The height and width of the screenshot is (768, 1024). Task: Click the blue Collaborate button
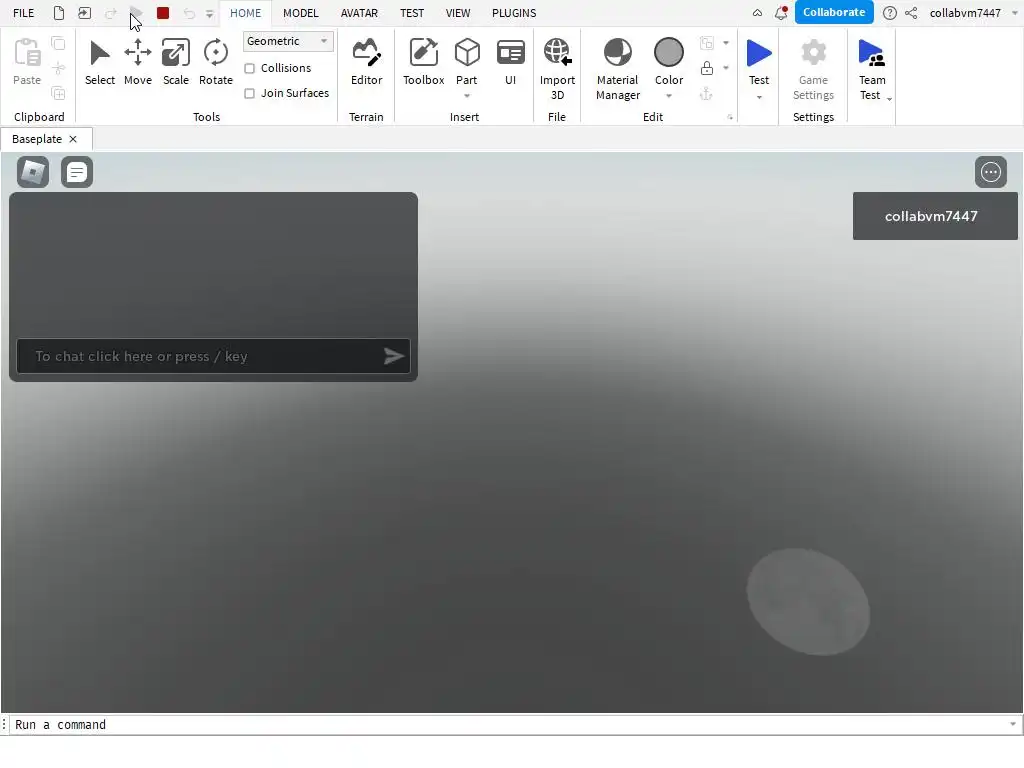(x=834, y=12)
